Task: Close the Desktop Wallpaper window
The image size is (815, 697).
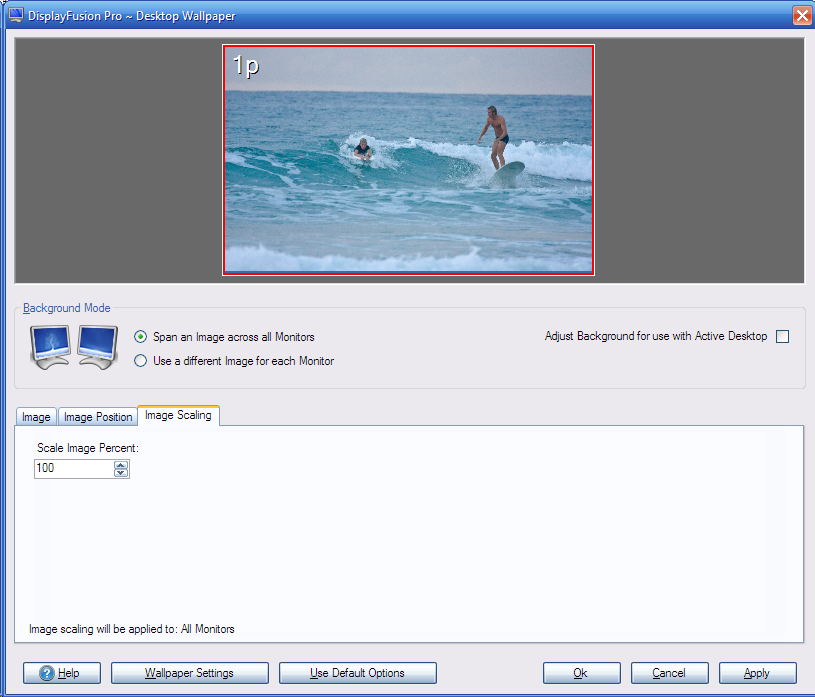Action: coord(801,15)
